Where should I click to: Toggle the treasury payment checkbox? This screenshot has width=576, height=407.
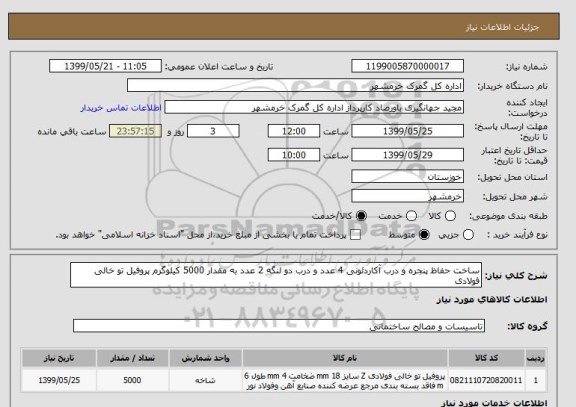tap(355, 235)
